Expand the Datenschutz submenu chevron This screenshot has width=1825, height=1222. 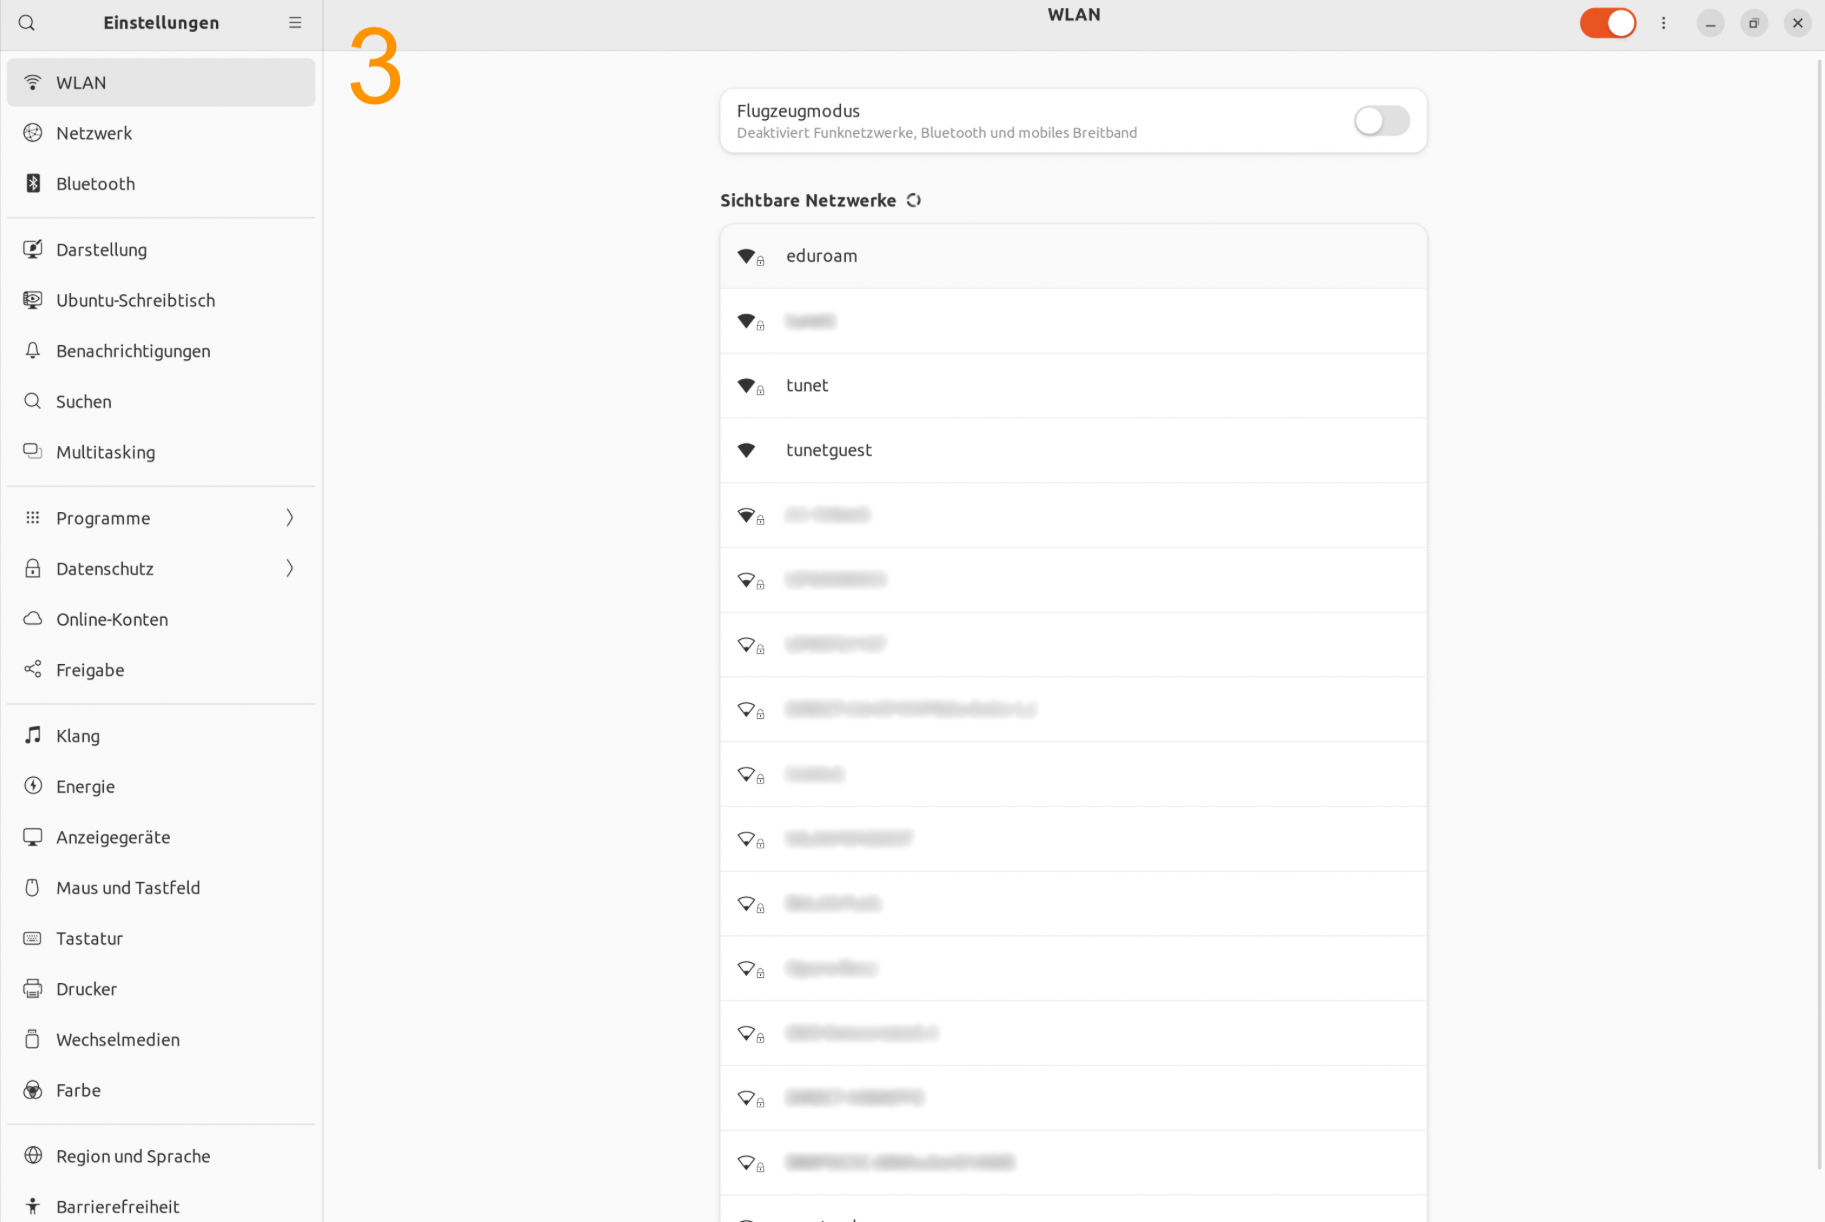[x=290, y=568]
